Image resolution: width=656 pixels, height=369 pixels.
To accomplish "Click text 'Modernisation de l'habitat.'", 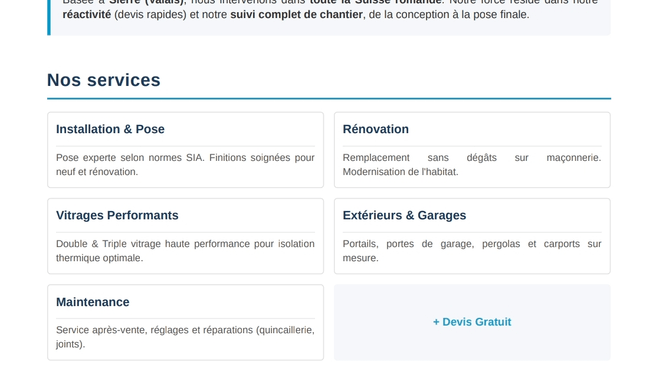I will tap(400, 172).
